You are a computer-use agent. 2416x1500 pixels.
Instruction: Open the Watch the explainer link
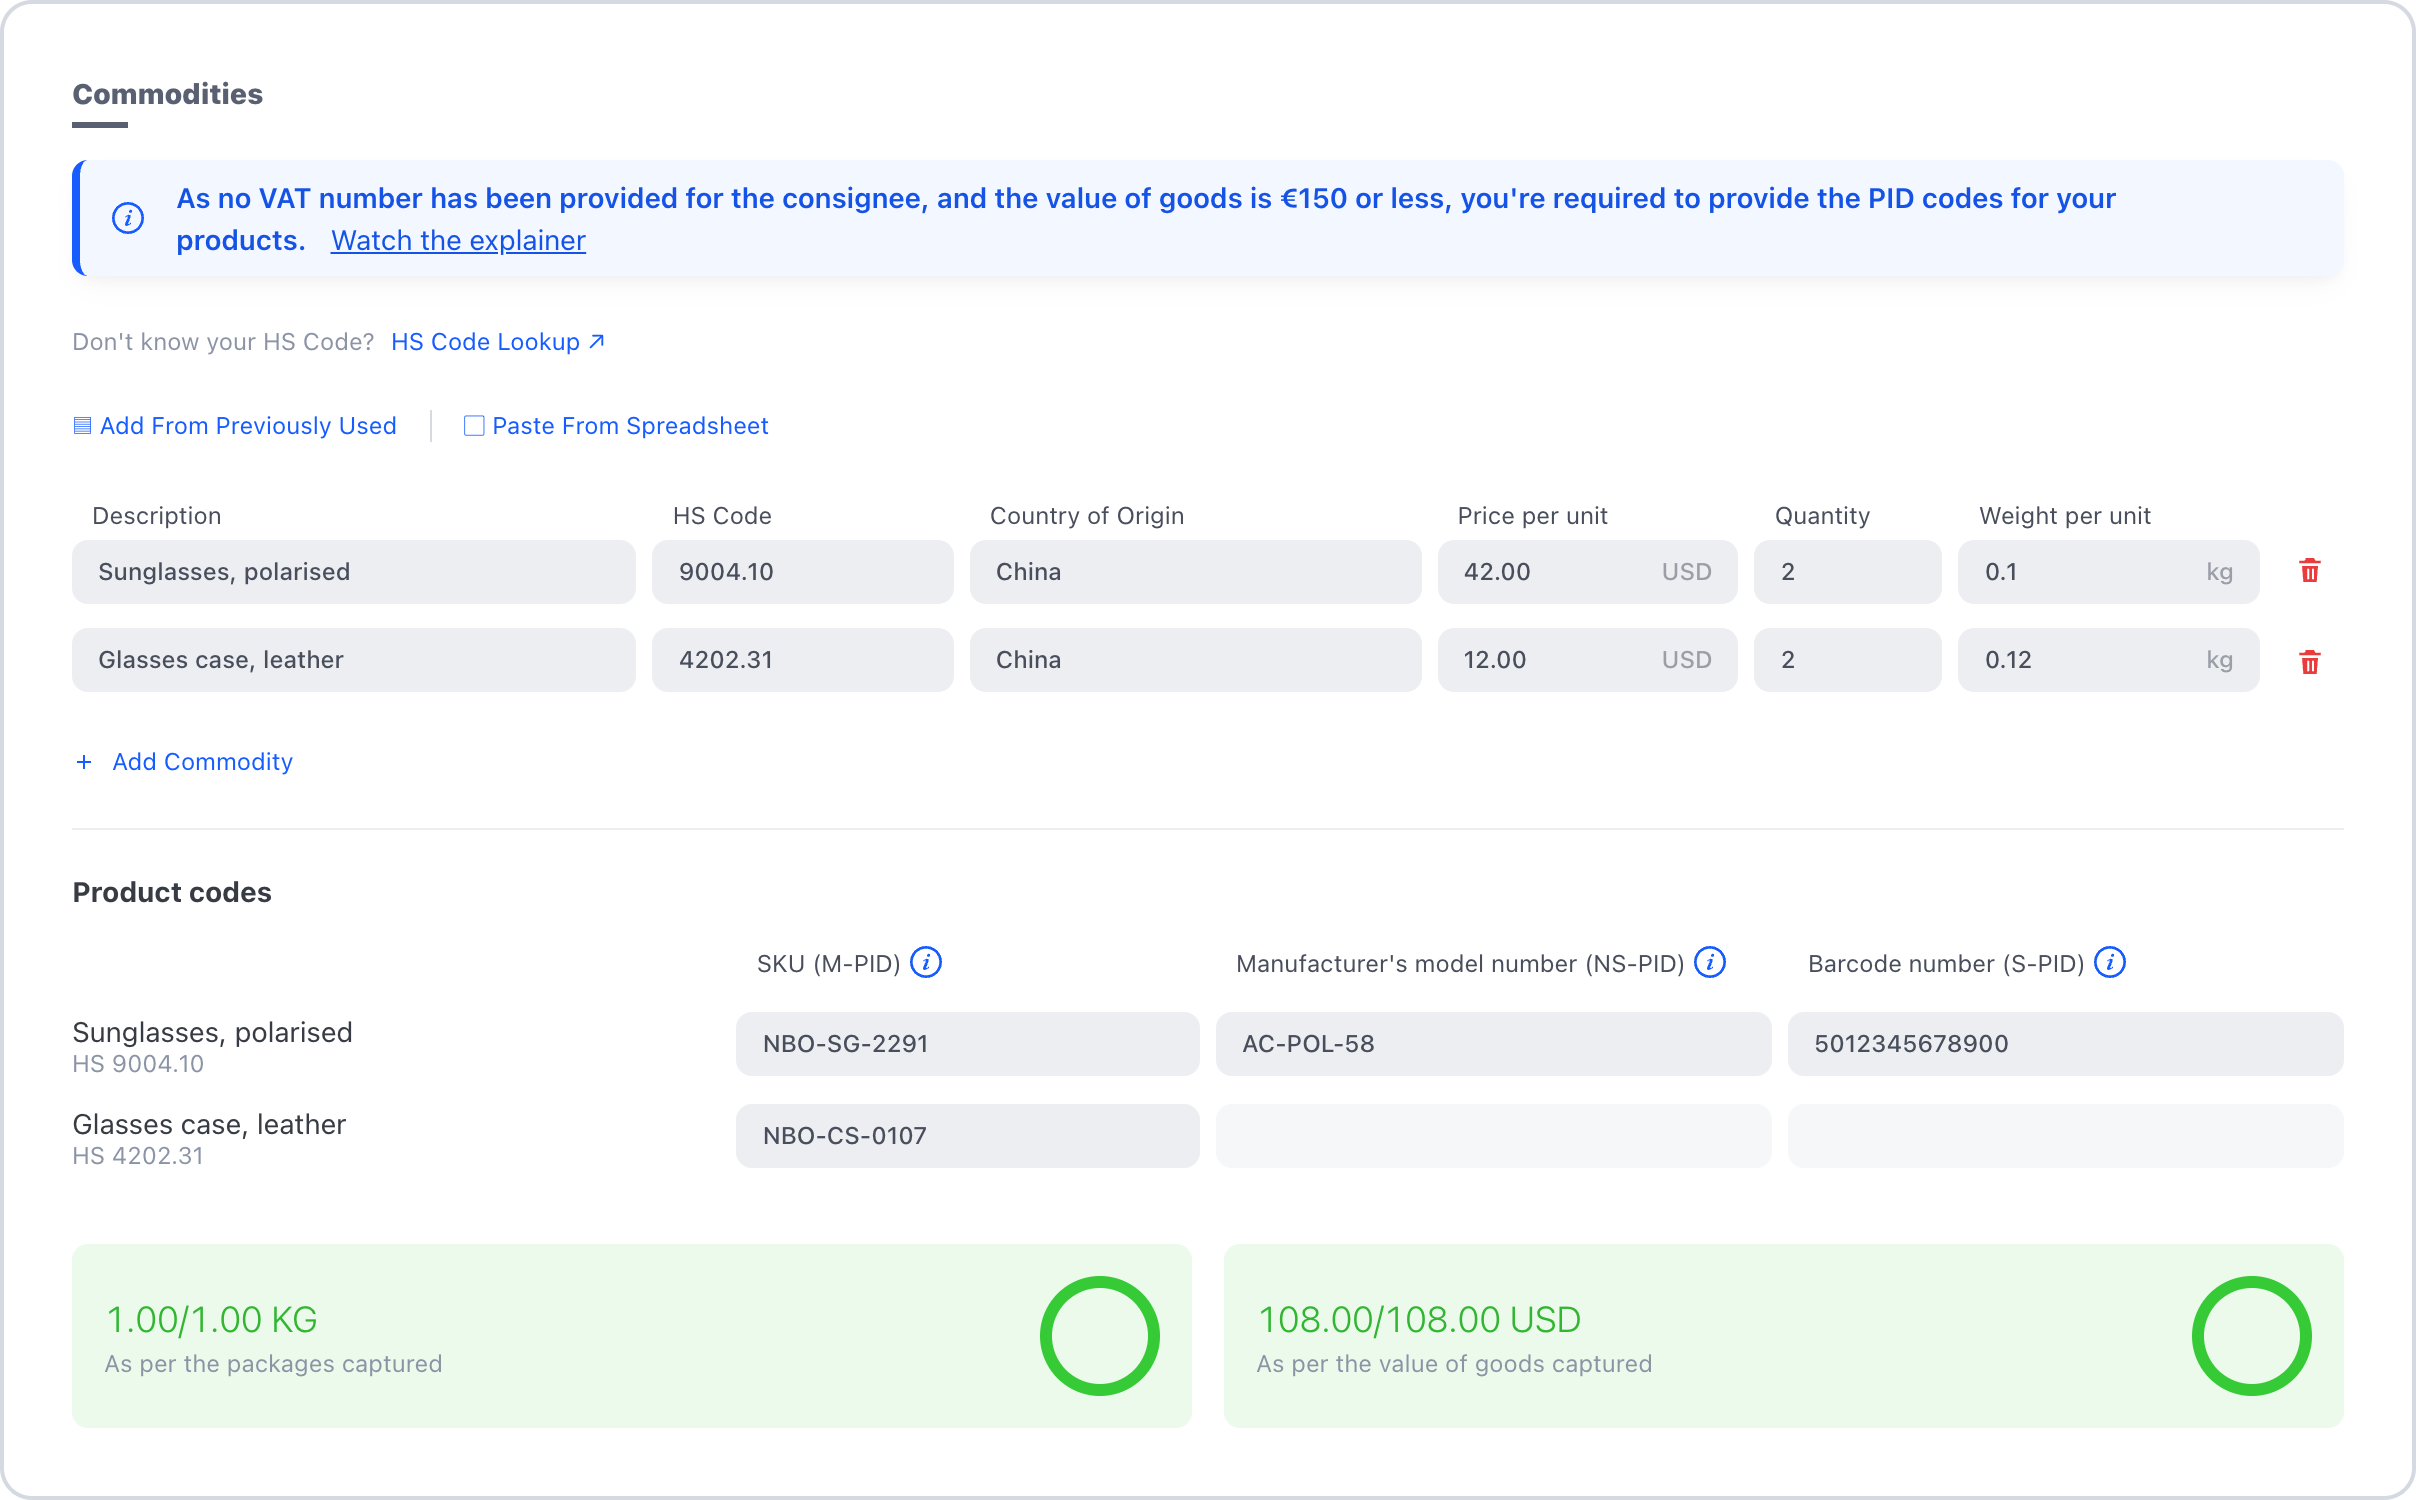[458, 241]
